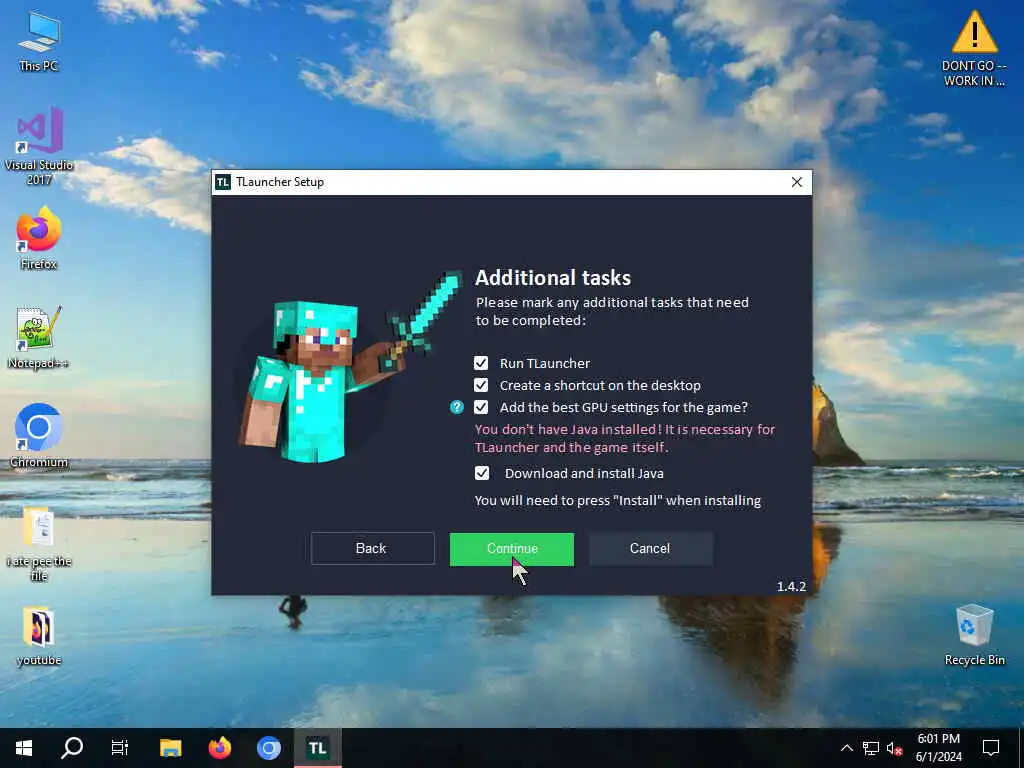Click the 'Additional tasks' heading
The width and height of the screenshot is (1024, 768).
click(x=552, y=278)
